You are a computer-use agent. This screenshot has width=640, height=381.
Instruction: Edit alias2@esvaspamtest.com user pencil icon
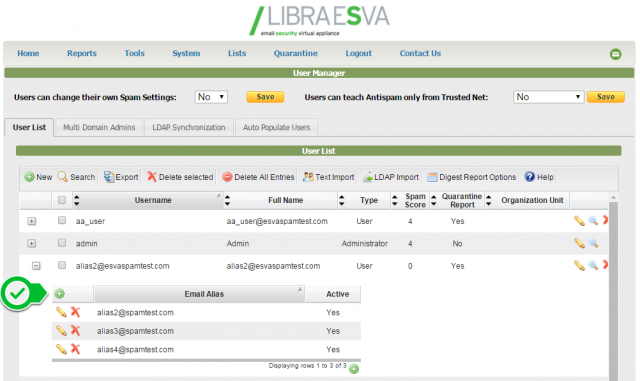579,265
